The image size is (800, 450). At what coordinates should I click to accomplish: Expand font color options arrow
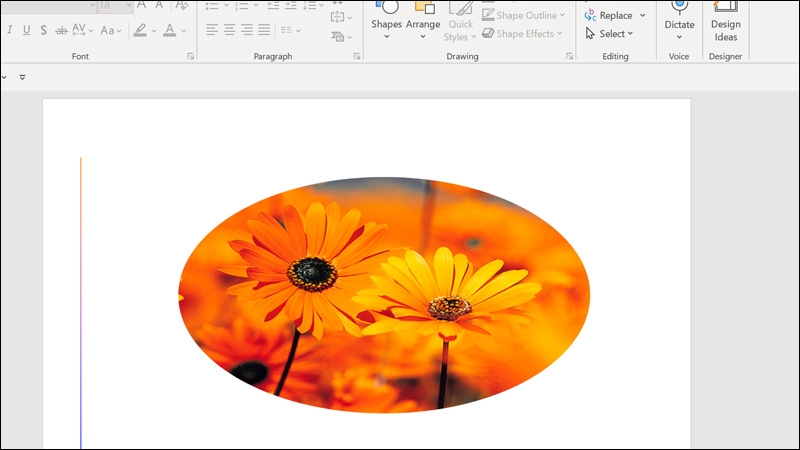[x=184, y=31]
